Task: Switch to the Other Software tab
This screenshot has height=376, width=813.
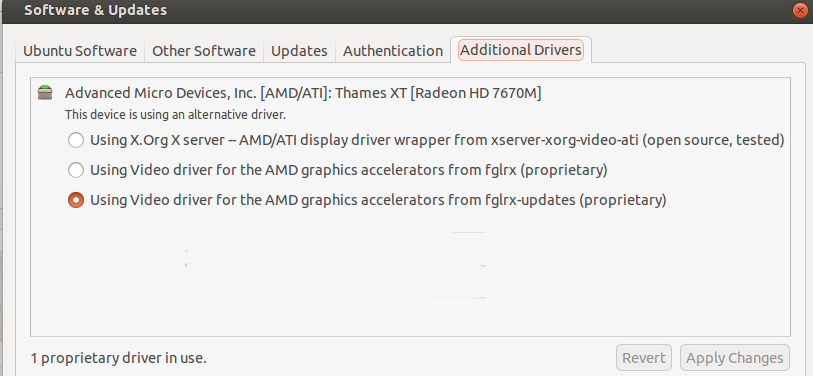Action: point(204,51)
